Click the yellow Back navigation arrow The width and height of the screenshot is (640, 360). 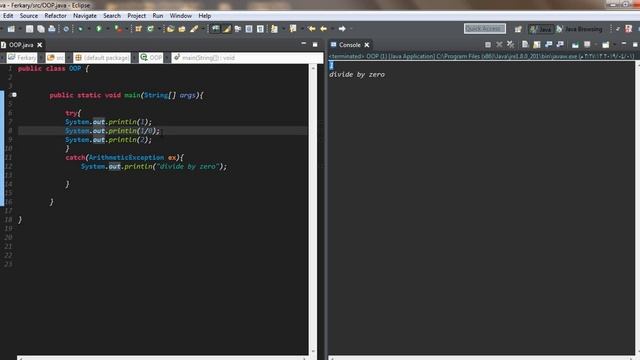(324, 29)
